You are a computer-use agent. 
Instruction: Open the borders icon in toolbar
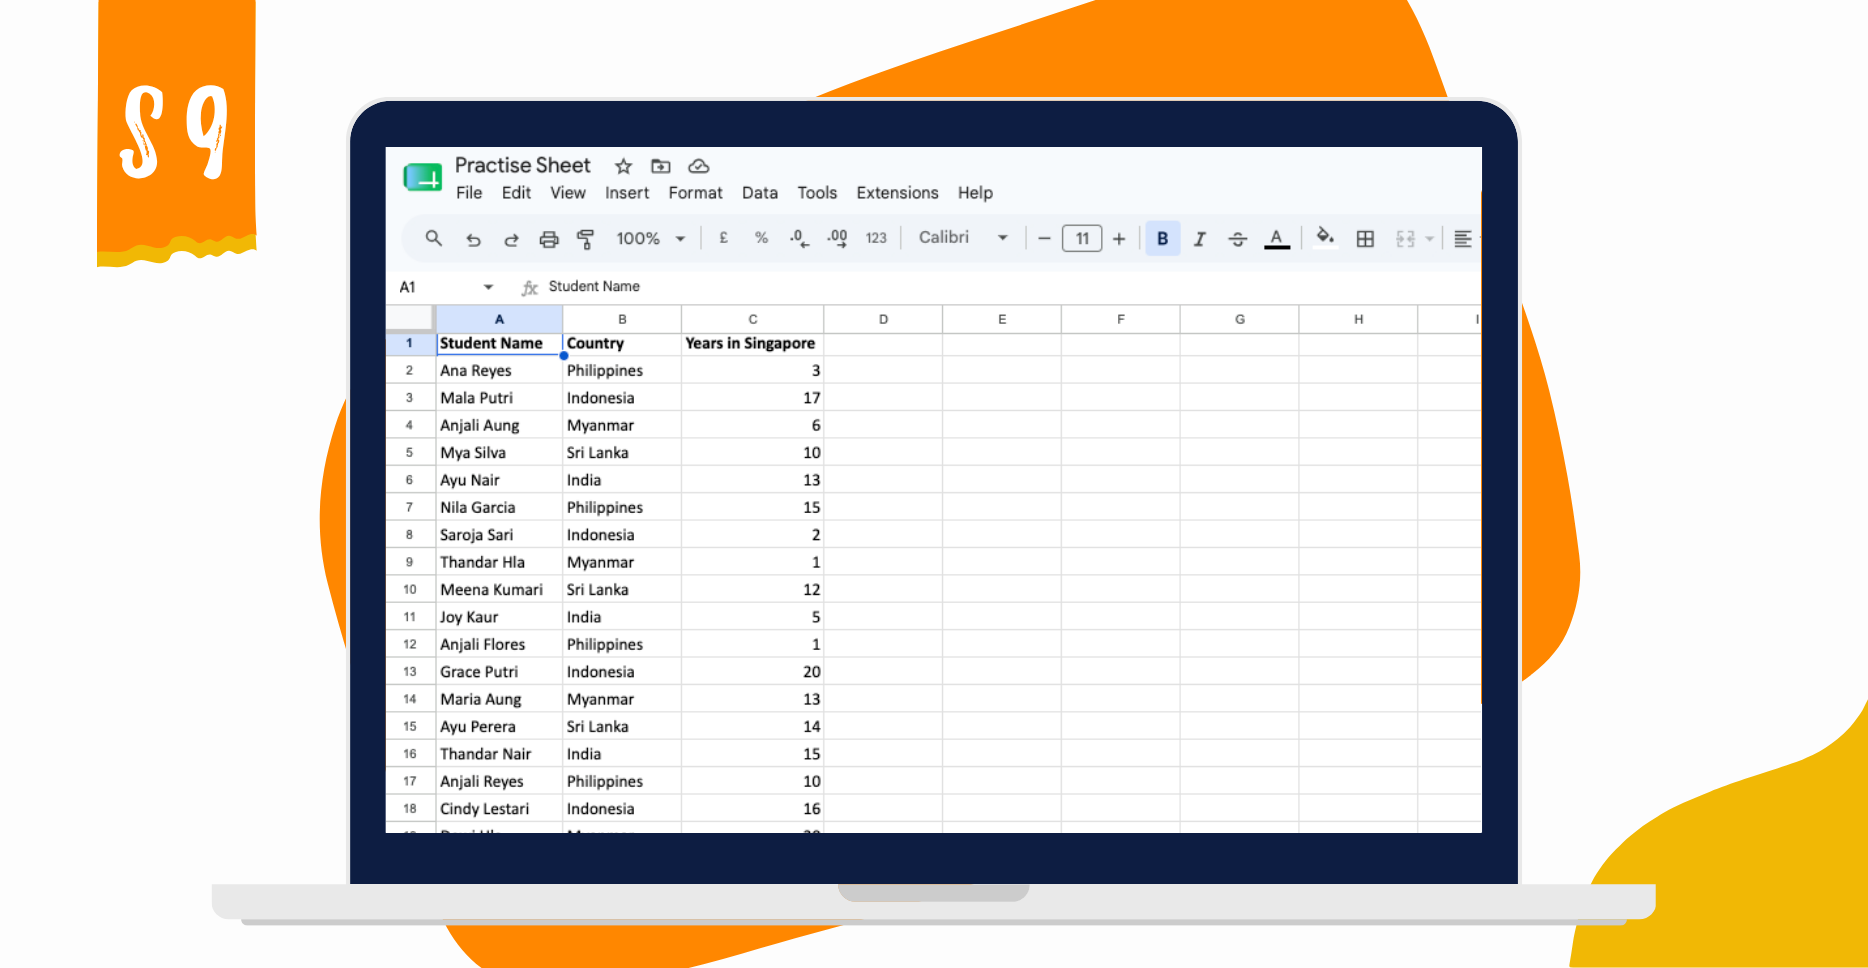pos(1365,238)
